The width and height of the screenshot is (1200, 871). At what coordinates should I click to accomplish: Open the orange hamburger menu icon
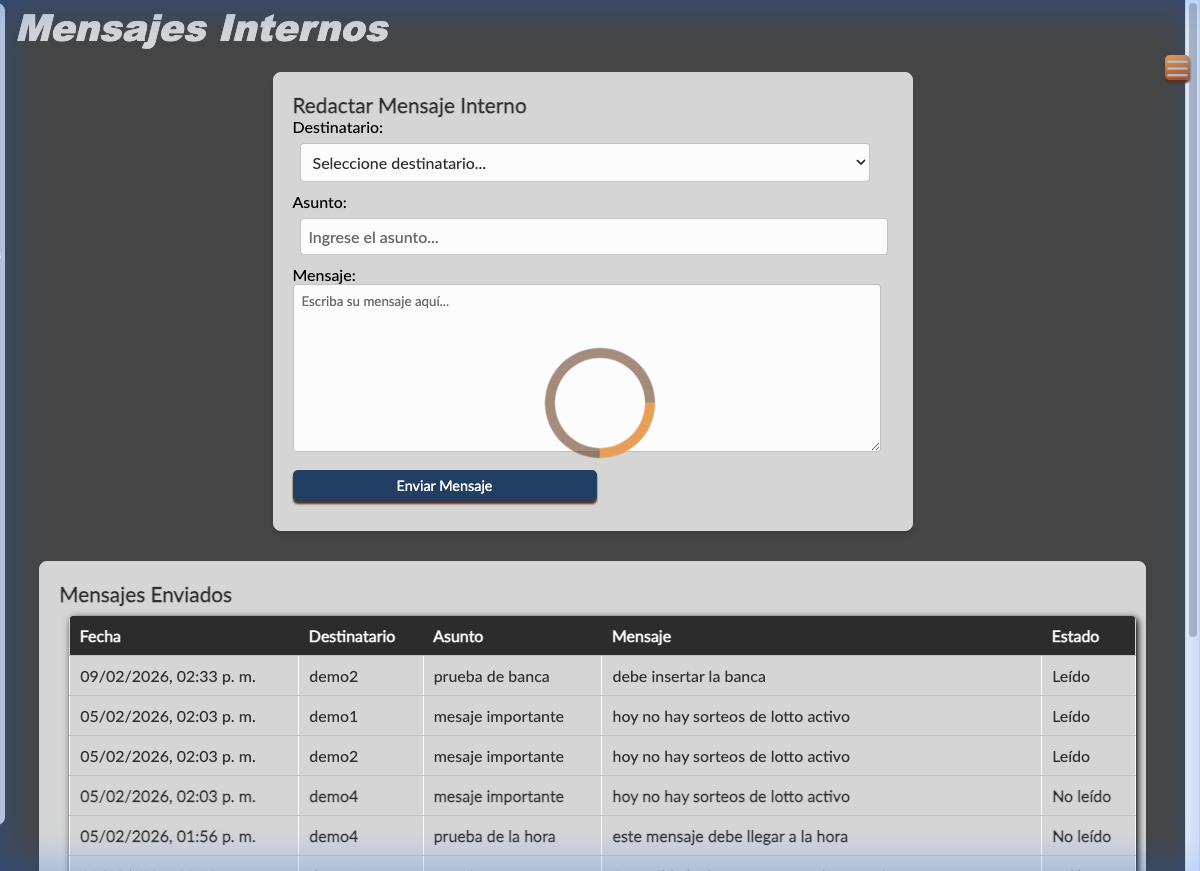[1177, 68]
